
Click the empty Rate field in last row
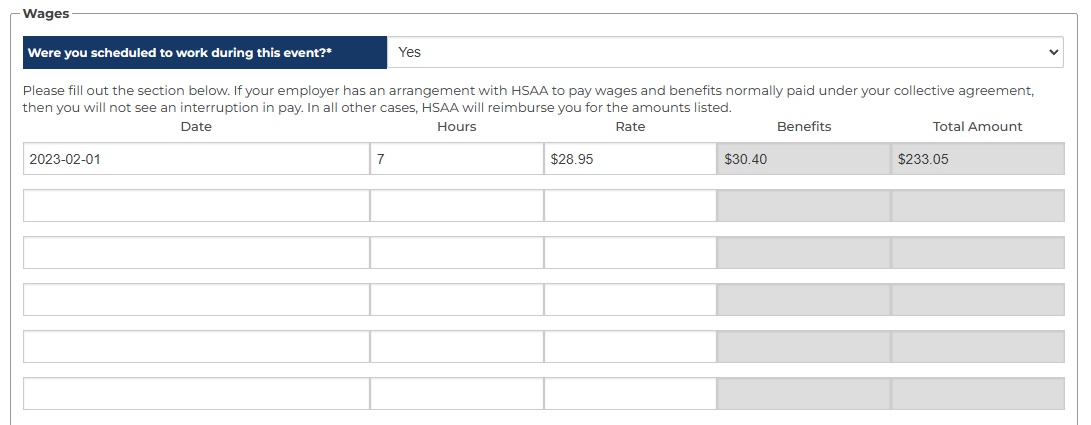(630, 394)
